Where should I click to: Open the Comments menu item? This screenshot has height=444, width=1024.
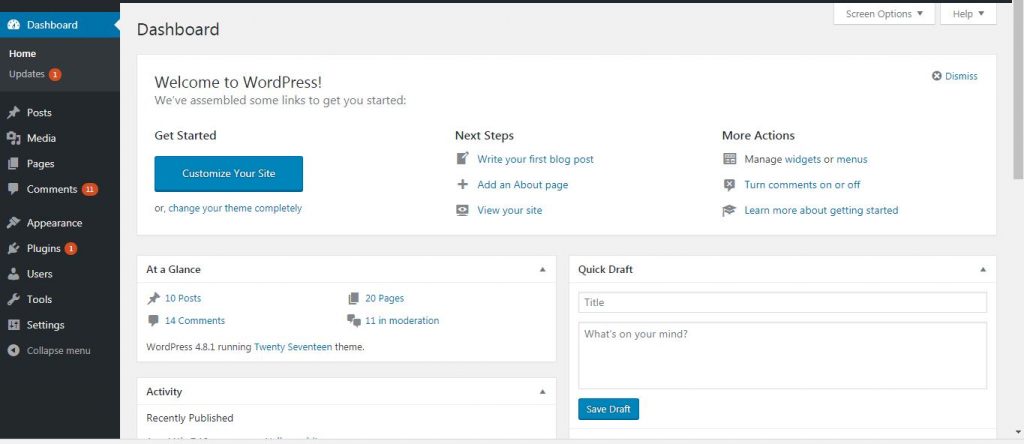[x=51, y=189]
